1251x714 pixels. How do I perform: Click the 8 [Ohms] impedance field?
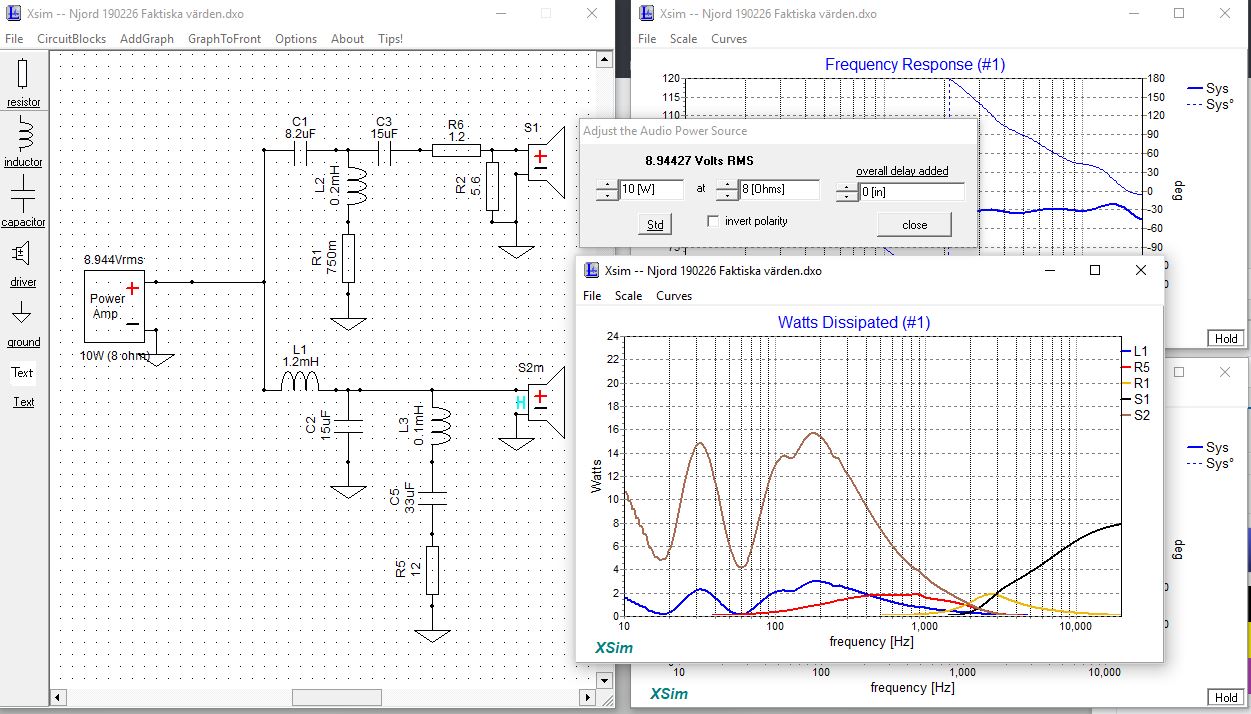780,190
